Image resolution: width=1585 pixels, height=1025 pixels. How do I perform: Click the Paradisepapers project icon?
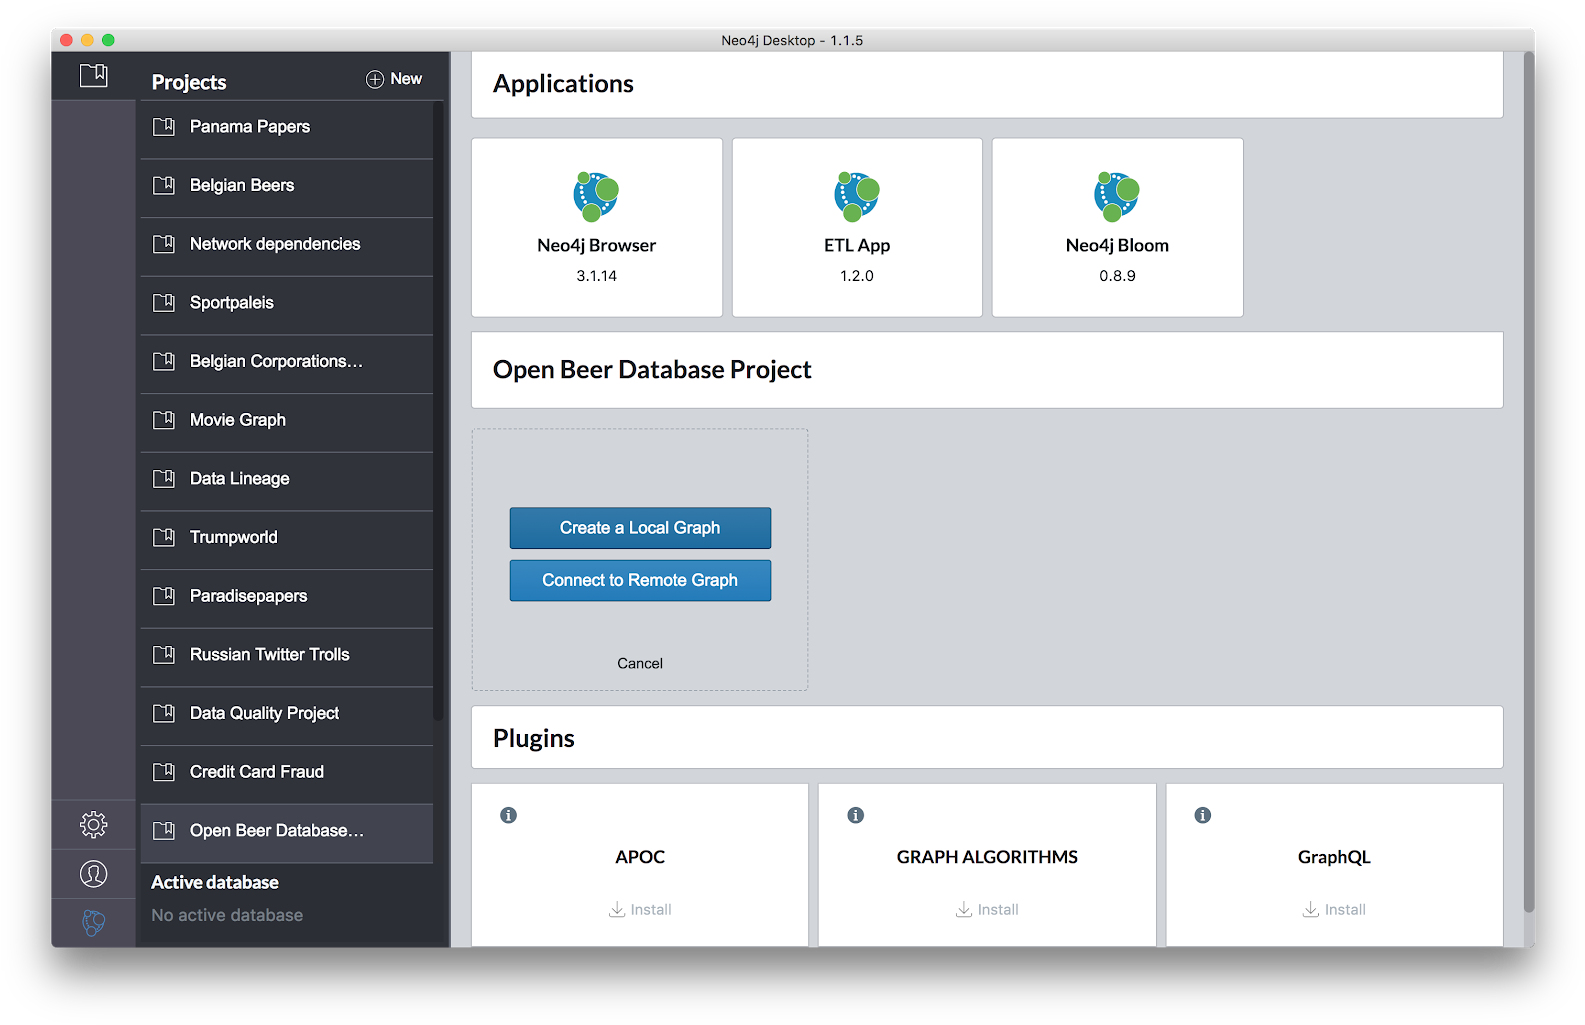(x=164, y=596)
